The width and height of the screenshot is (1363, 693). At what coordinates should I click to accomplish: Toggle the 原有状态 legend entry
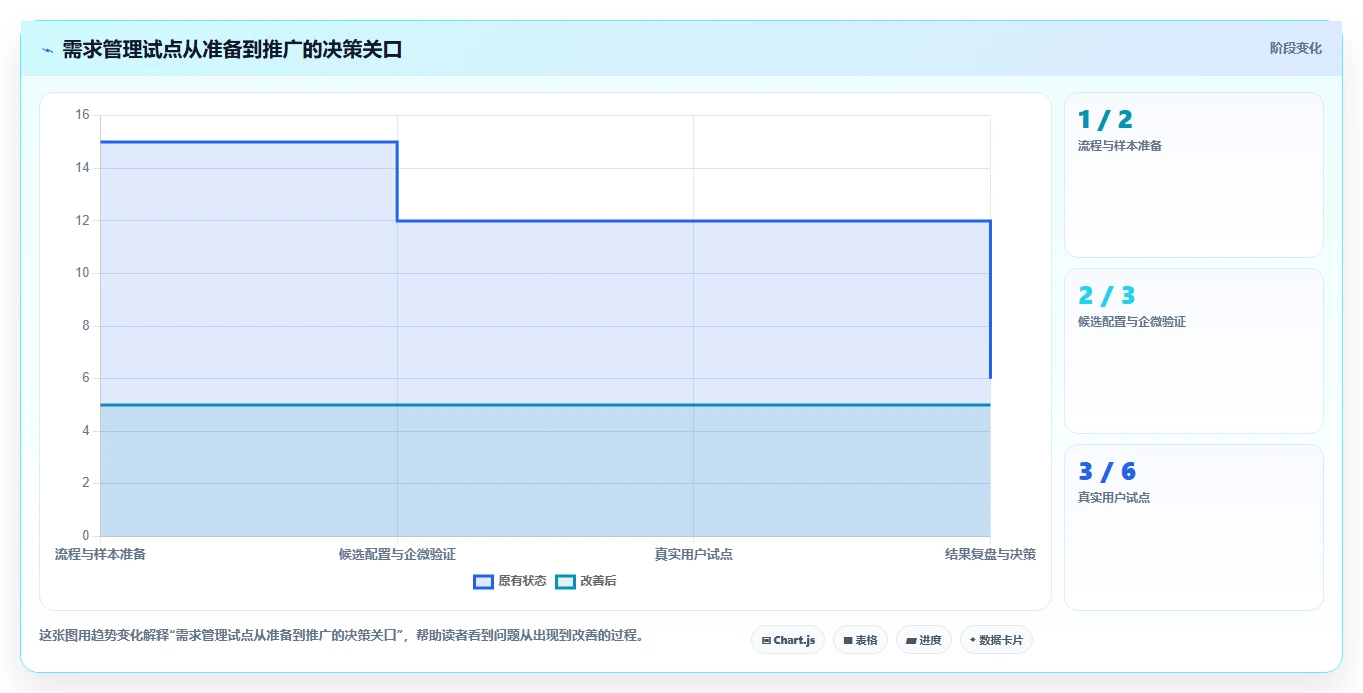pyautogui.click(x=510, y=581)
